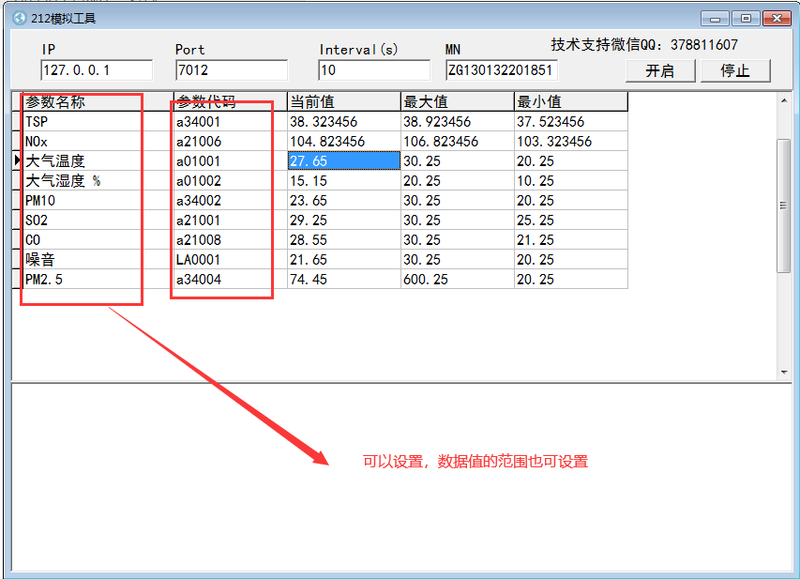
Task: Click the 参数名称 column header
Action: [x=98, y=102]
